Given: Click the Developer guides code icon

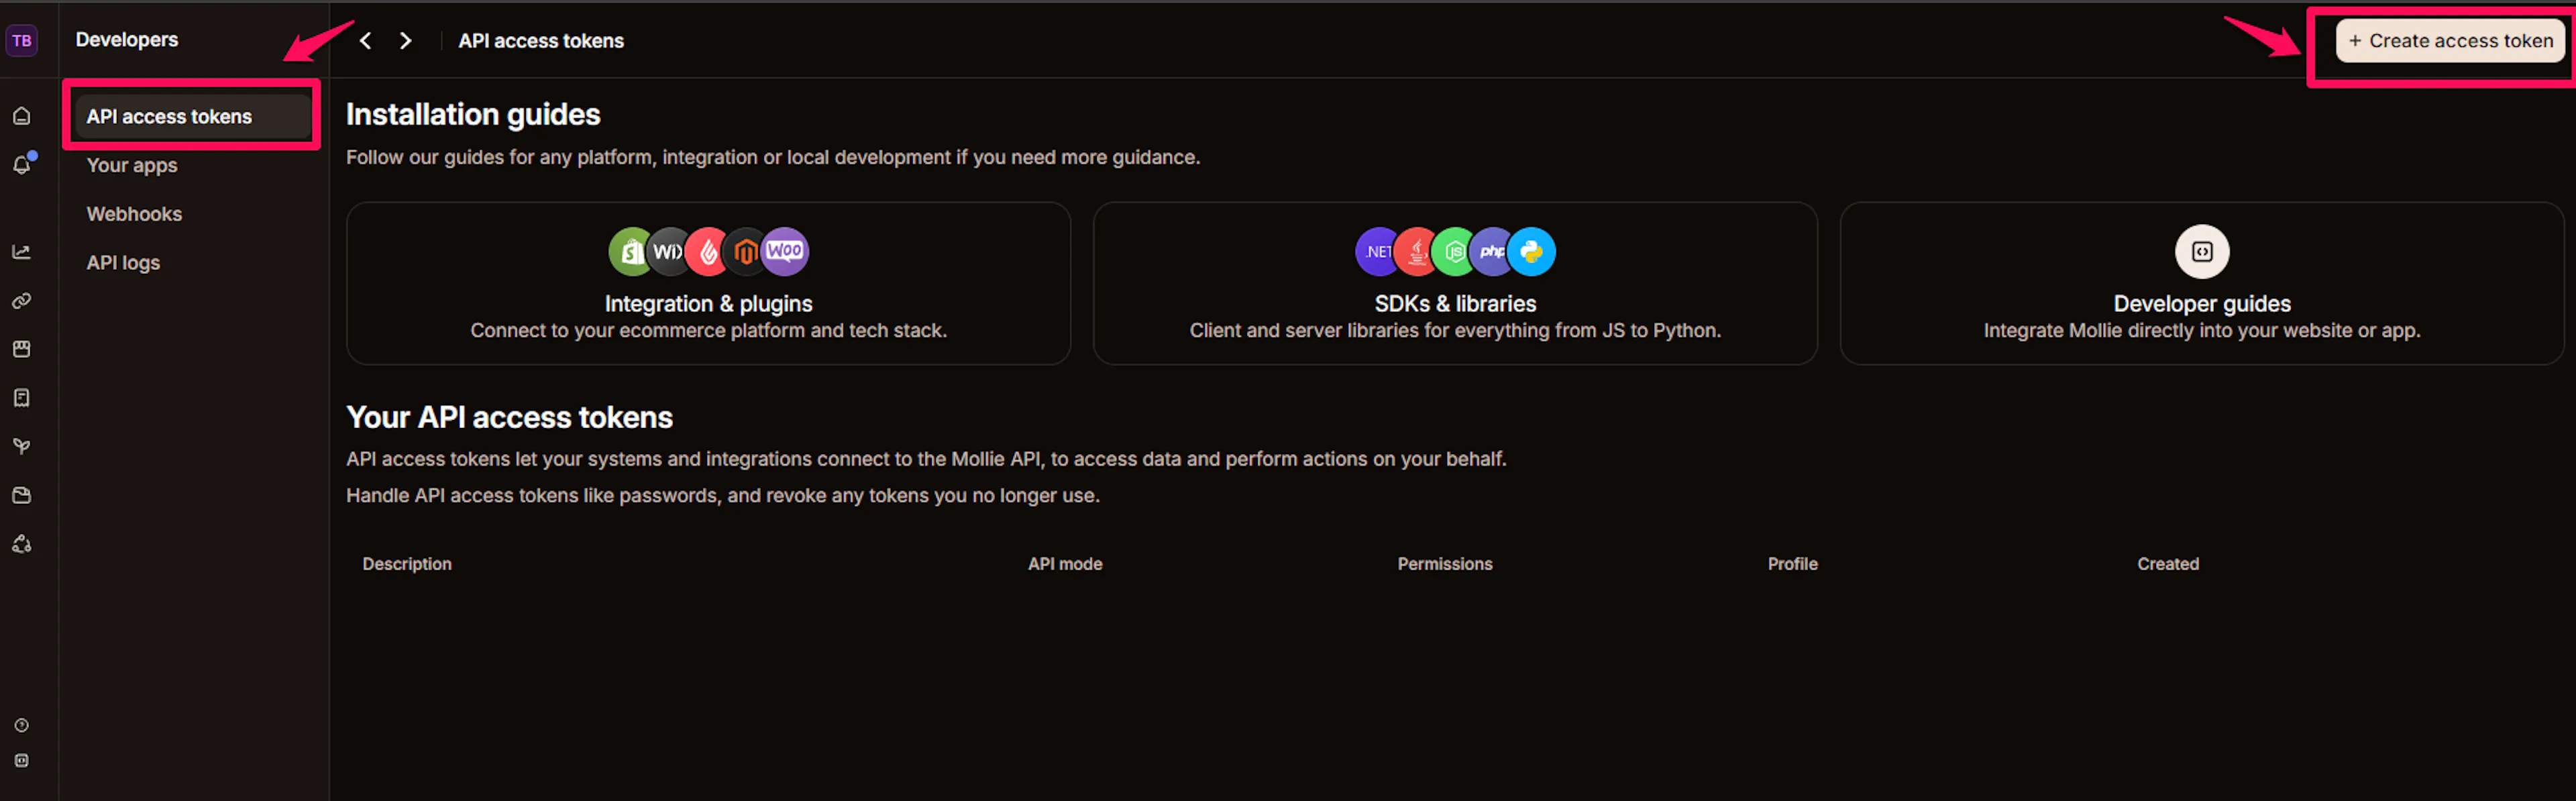Looking at the screenshot, I should [x=2202, y=252].
